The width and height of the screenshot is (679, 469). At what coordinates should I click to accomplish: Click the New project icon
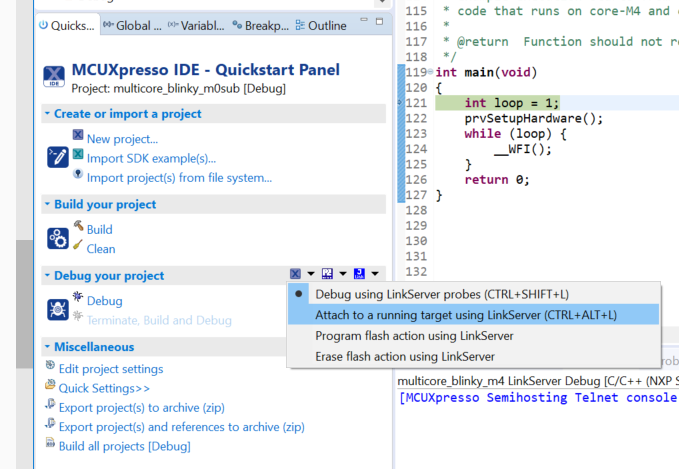(x=78, y=135)
